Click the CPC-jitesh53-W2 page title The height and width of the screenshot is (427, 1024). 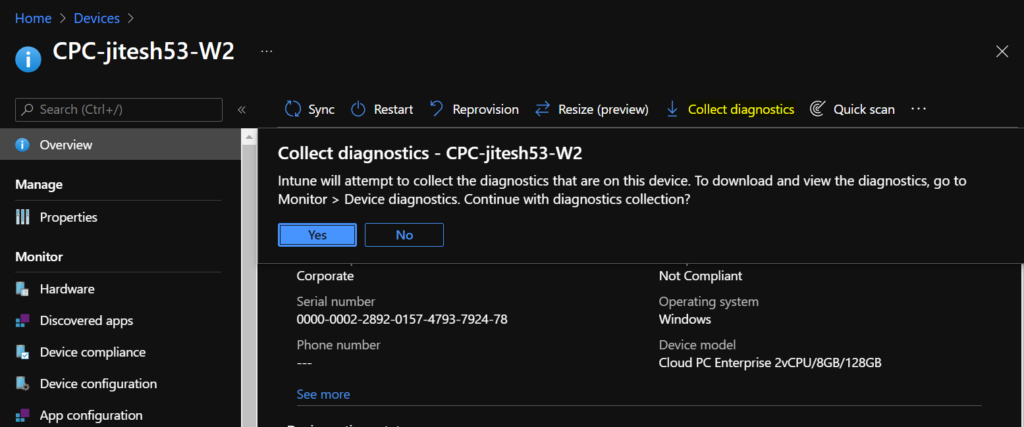143,52
